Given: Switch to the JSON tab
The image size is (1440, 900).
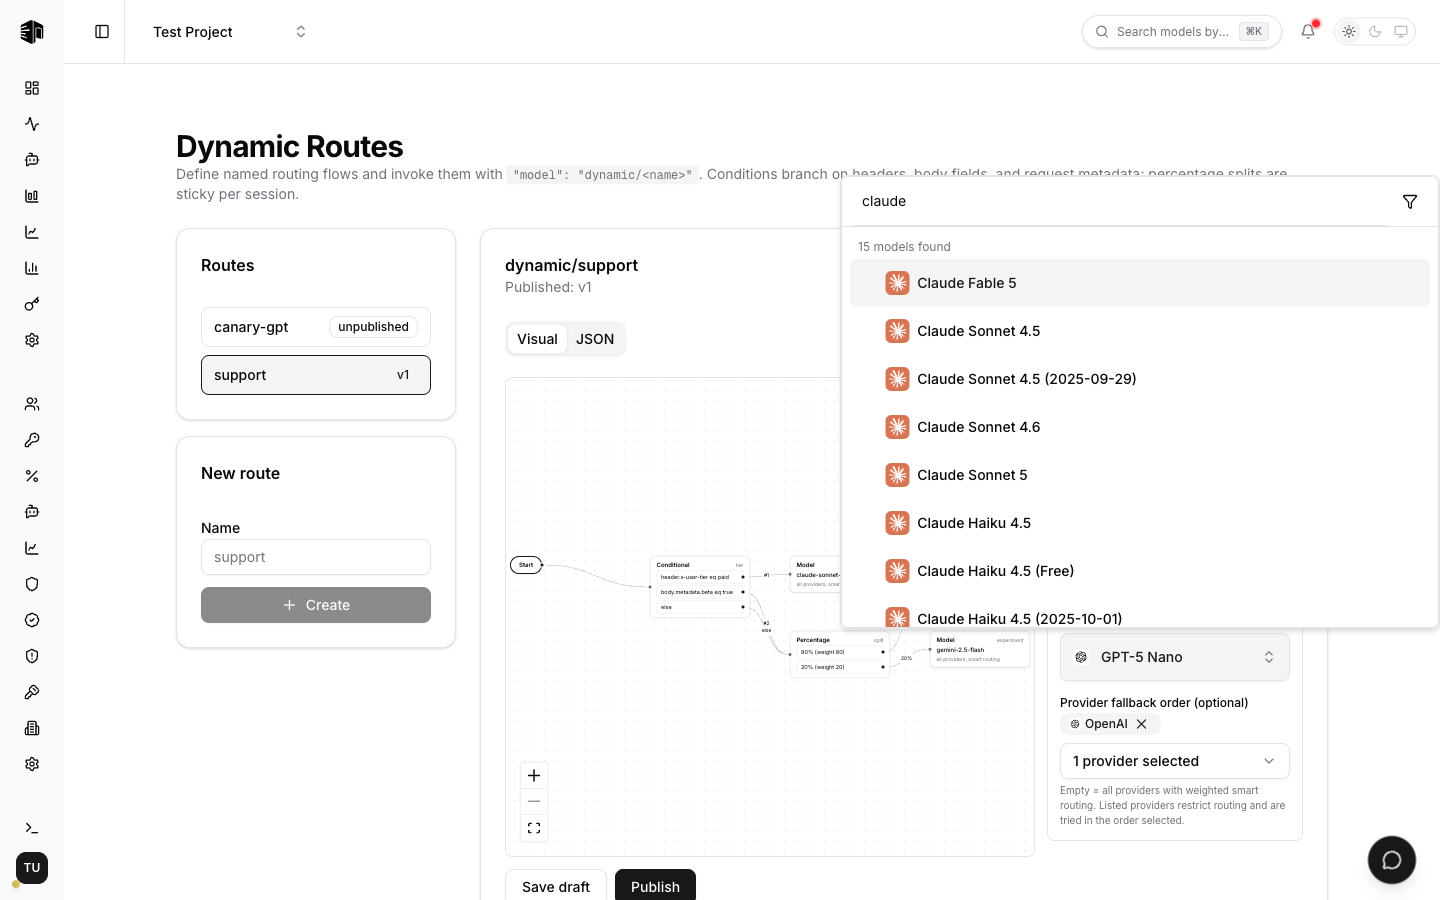Looking at the screenshot, I should coord(595,339).
